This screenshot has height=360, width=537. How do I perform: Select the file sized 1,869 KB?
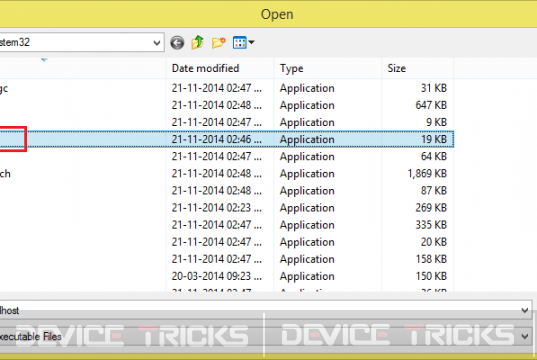pyautogui.click(x=227, y=174)
